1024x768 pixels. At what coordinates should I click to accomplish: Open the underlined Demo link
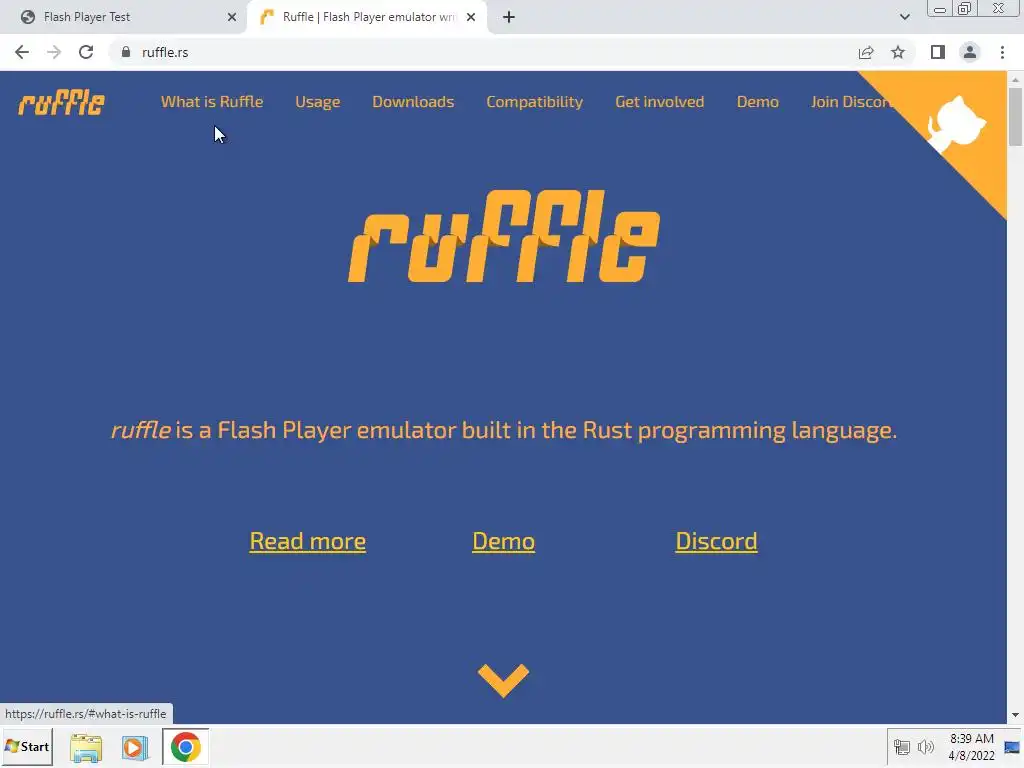tap(504, 541)
